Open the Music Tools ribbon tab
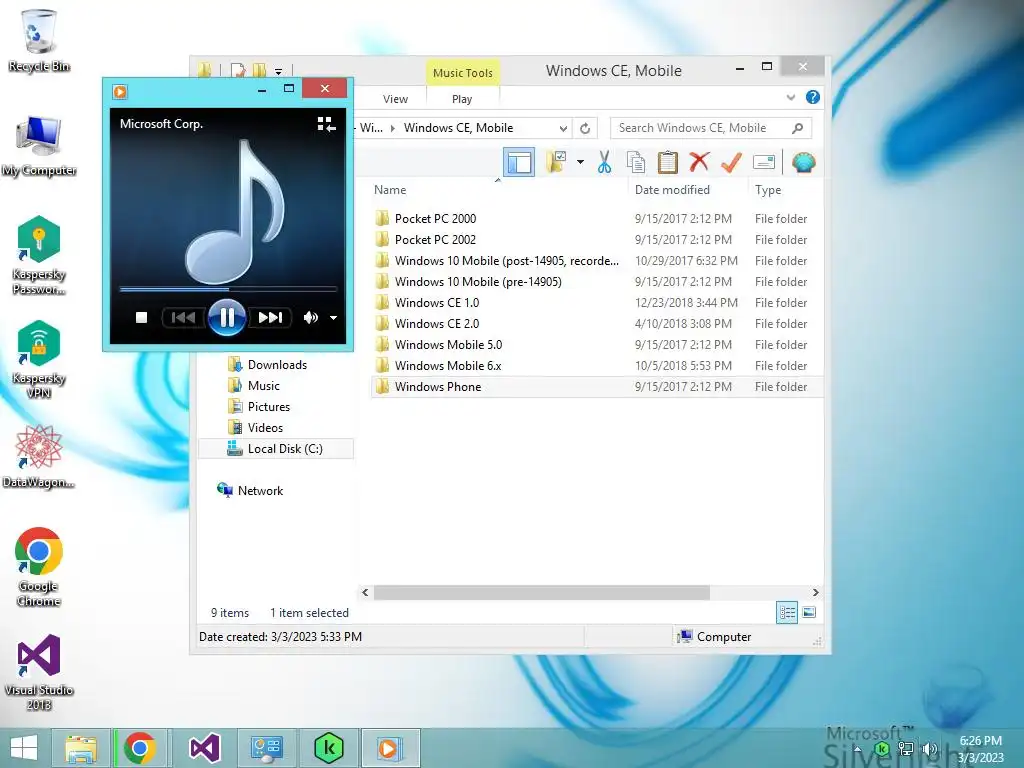Image resolution: width=1024 pixels, height=768 pixels. point(462,72)
